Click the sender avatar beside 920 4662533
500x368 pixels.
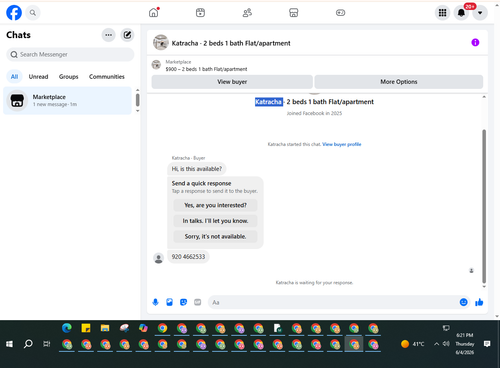[159, 258]
